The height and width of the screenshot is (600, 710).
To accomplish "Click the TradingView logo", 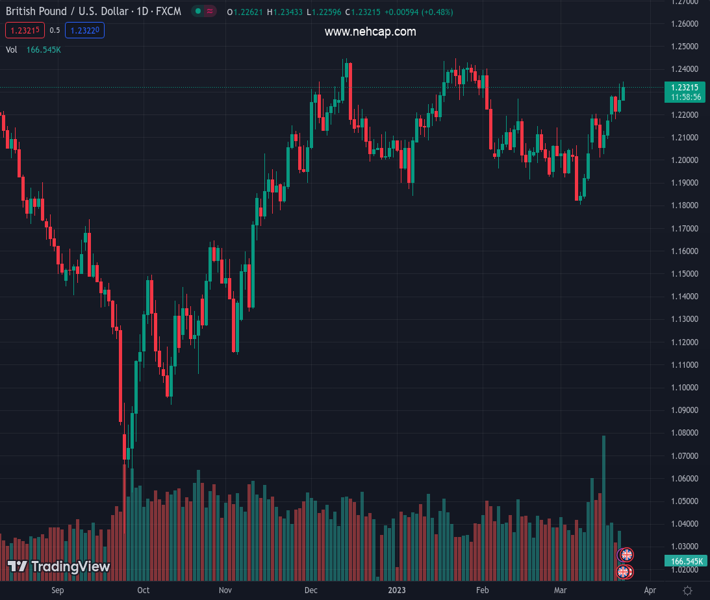I will click(59, 566).
